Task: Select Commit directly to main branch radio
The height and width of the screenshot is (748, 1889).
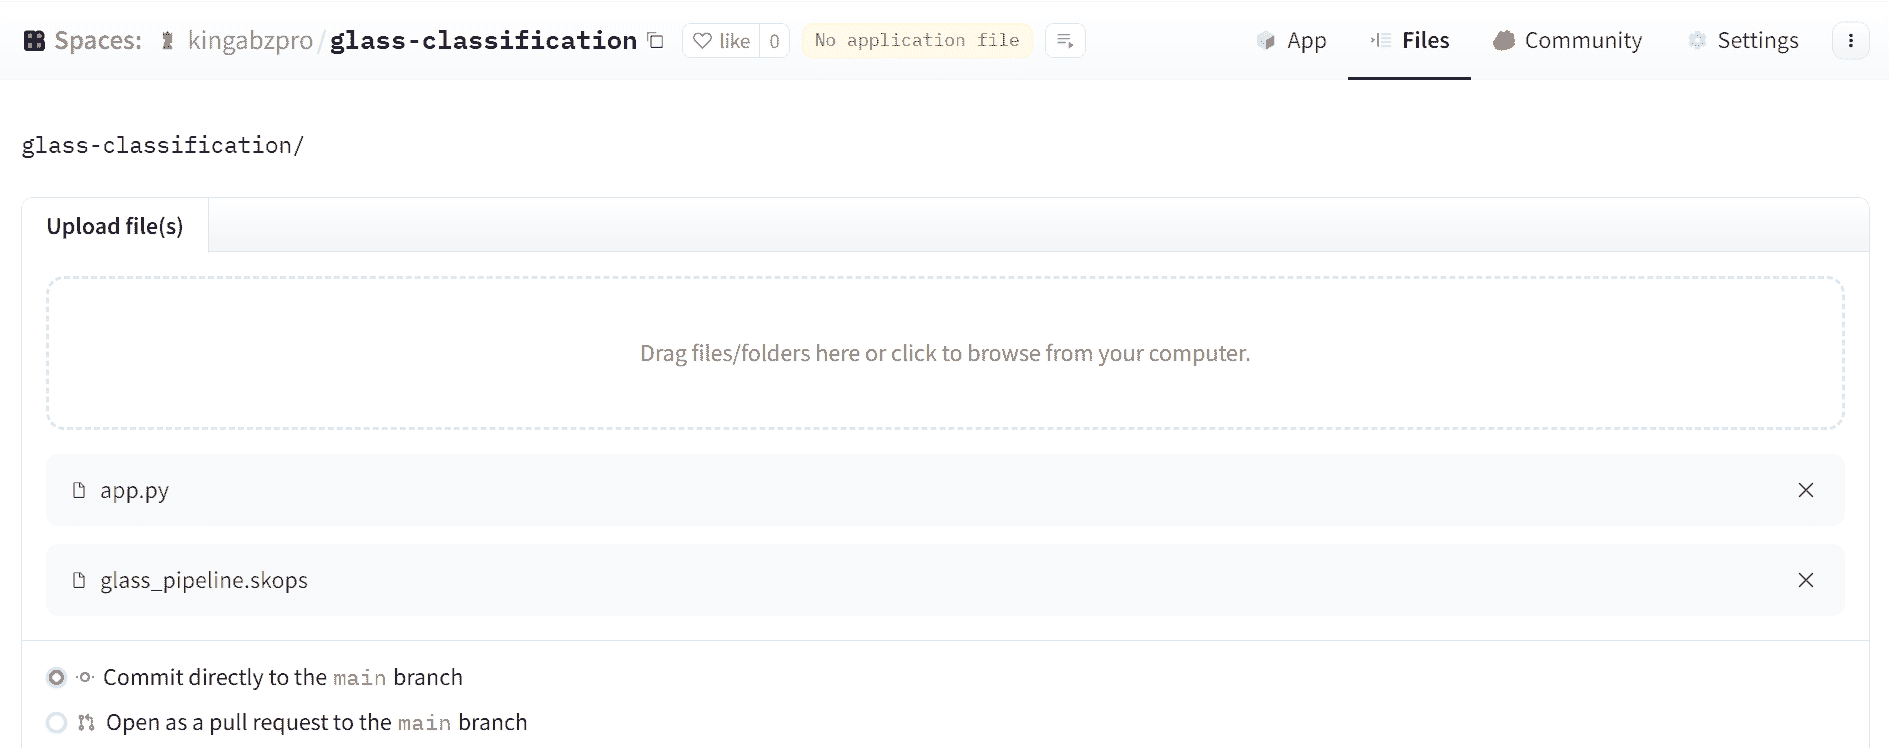Action: coord(57,677)
